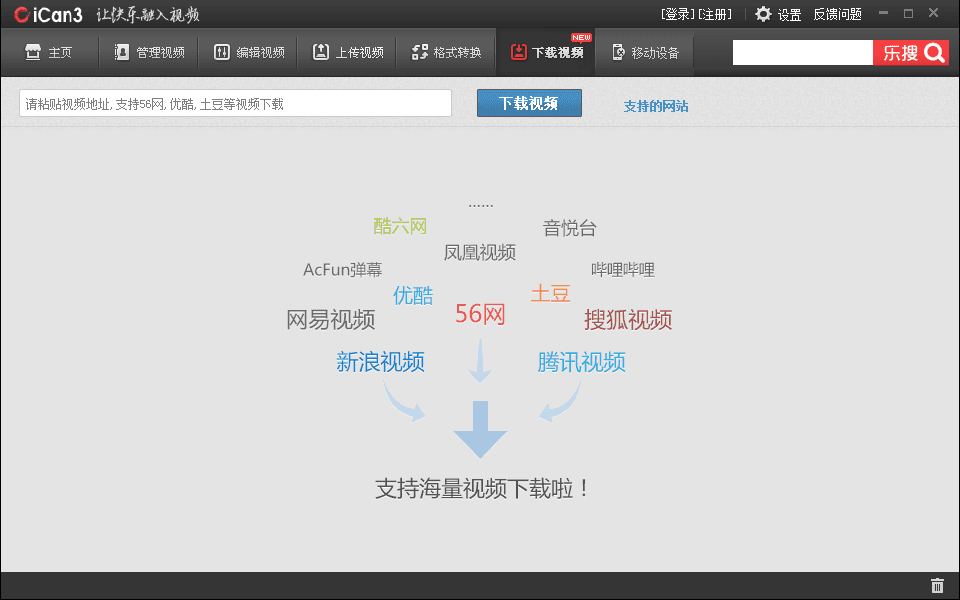This screenshot has height=600, width=960.
Task: Click the 支持海量视频下载啦 caption
Action: [x=482, y=489]
